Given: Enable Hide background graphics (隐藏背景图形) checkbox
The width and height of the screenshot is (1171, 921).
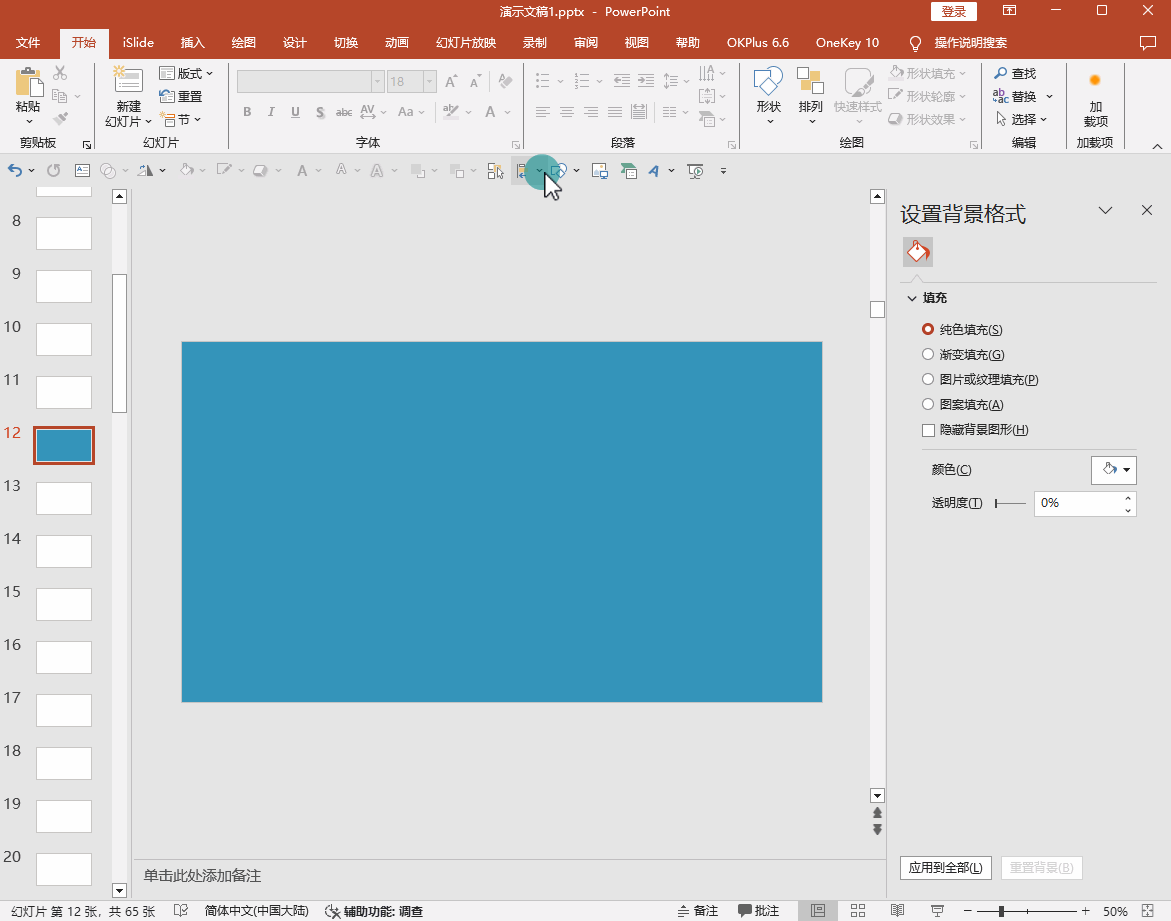Looking at the screenshot, I should point(928,430).
